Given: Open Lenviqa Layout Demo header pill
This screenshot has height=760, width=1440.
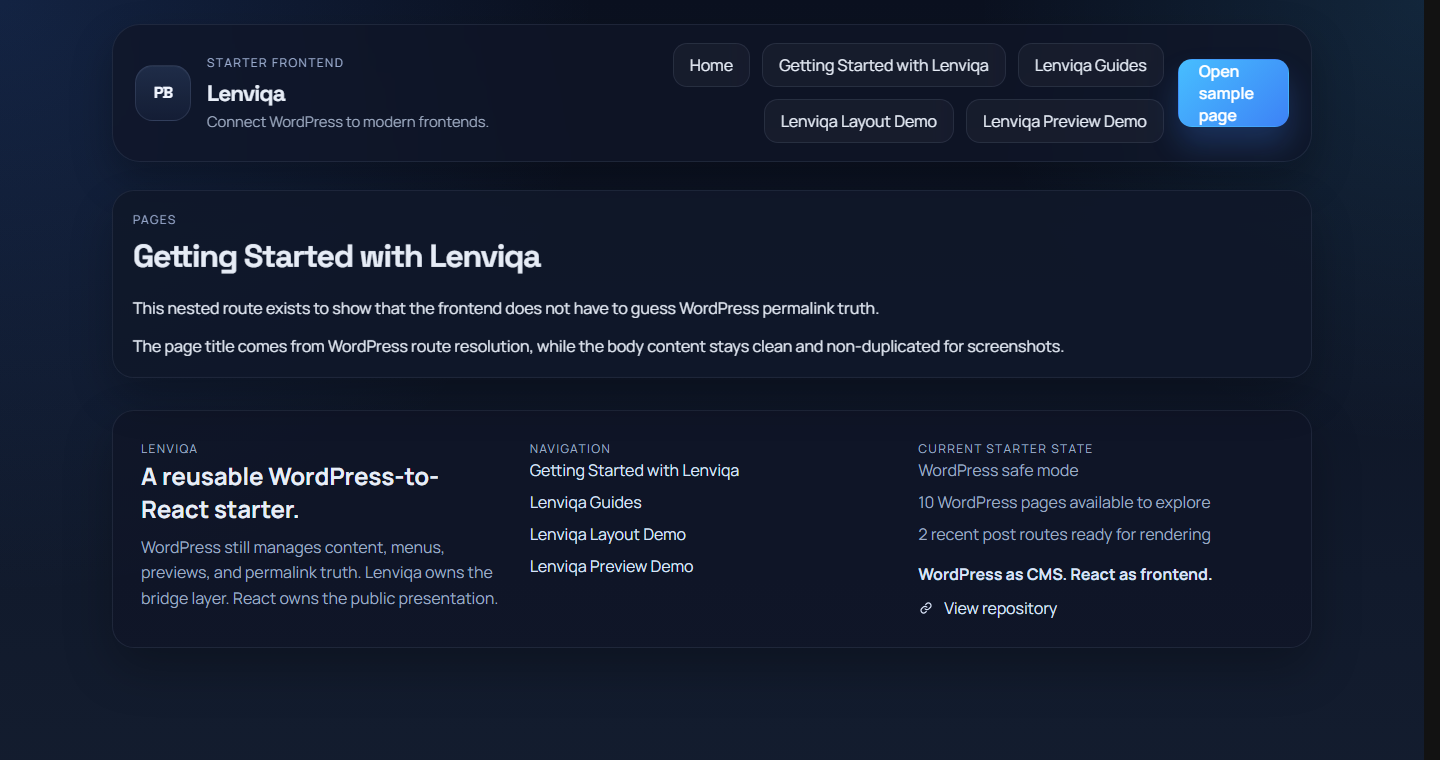Looking at the screenshot, I should pyautogui.click(x=859, y=121).
